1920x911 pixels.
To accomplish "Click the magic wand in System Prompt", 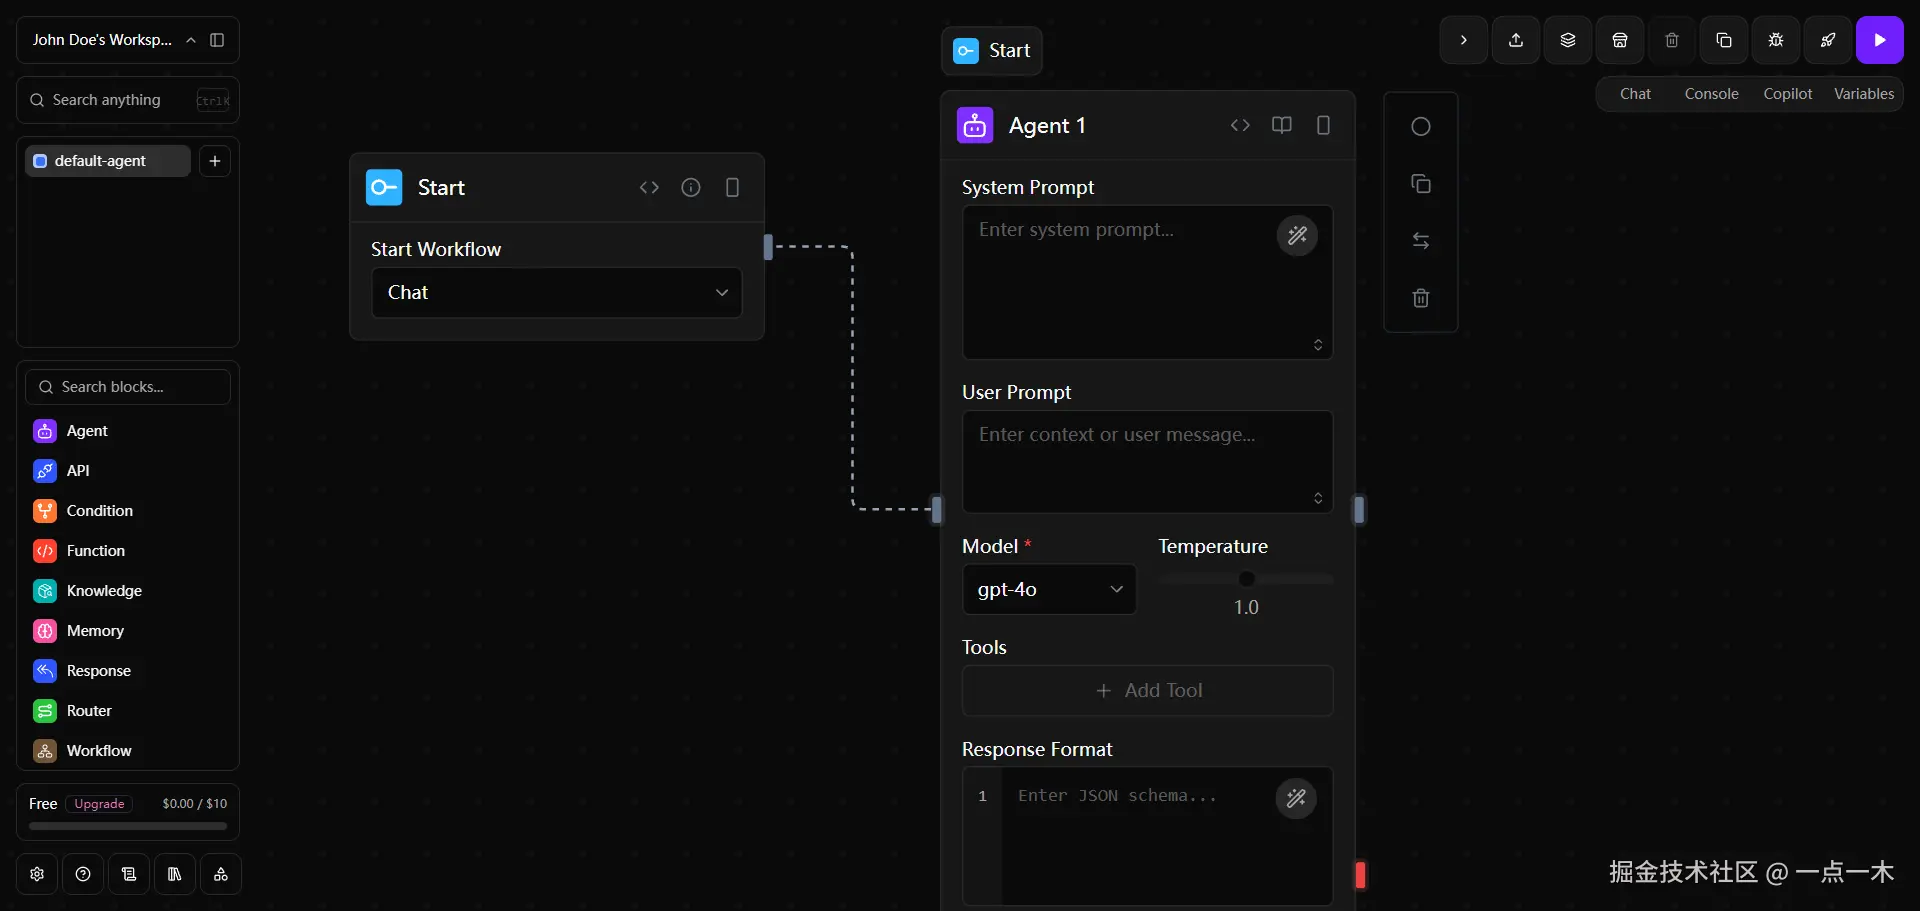I will [1297, 236].
